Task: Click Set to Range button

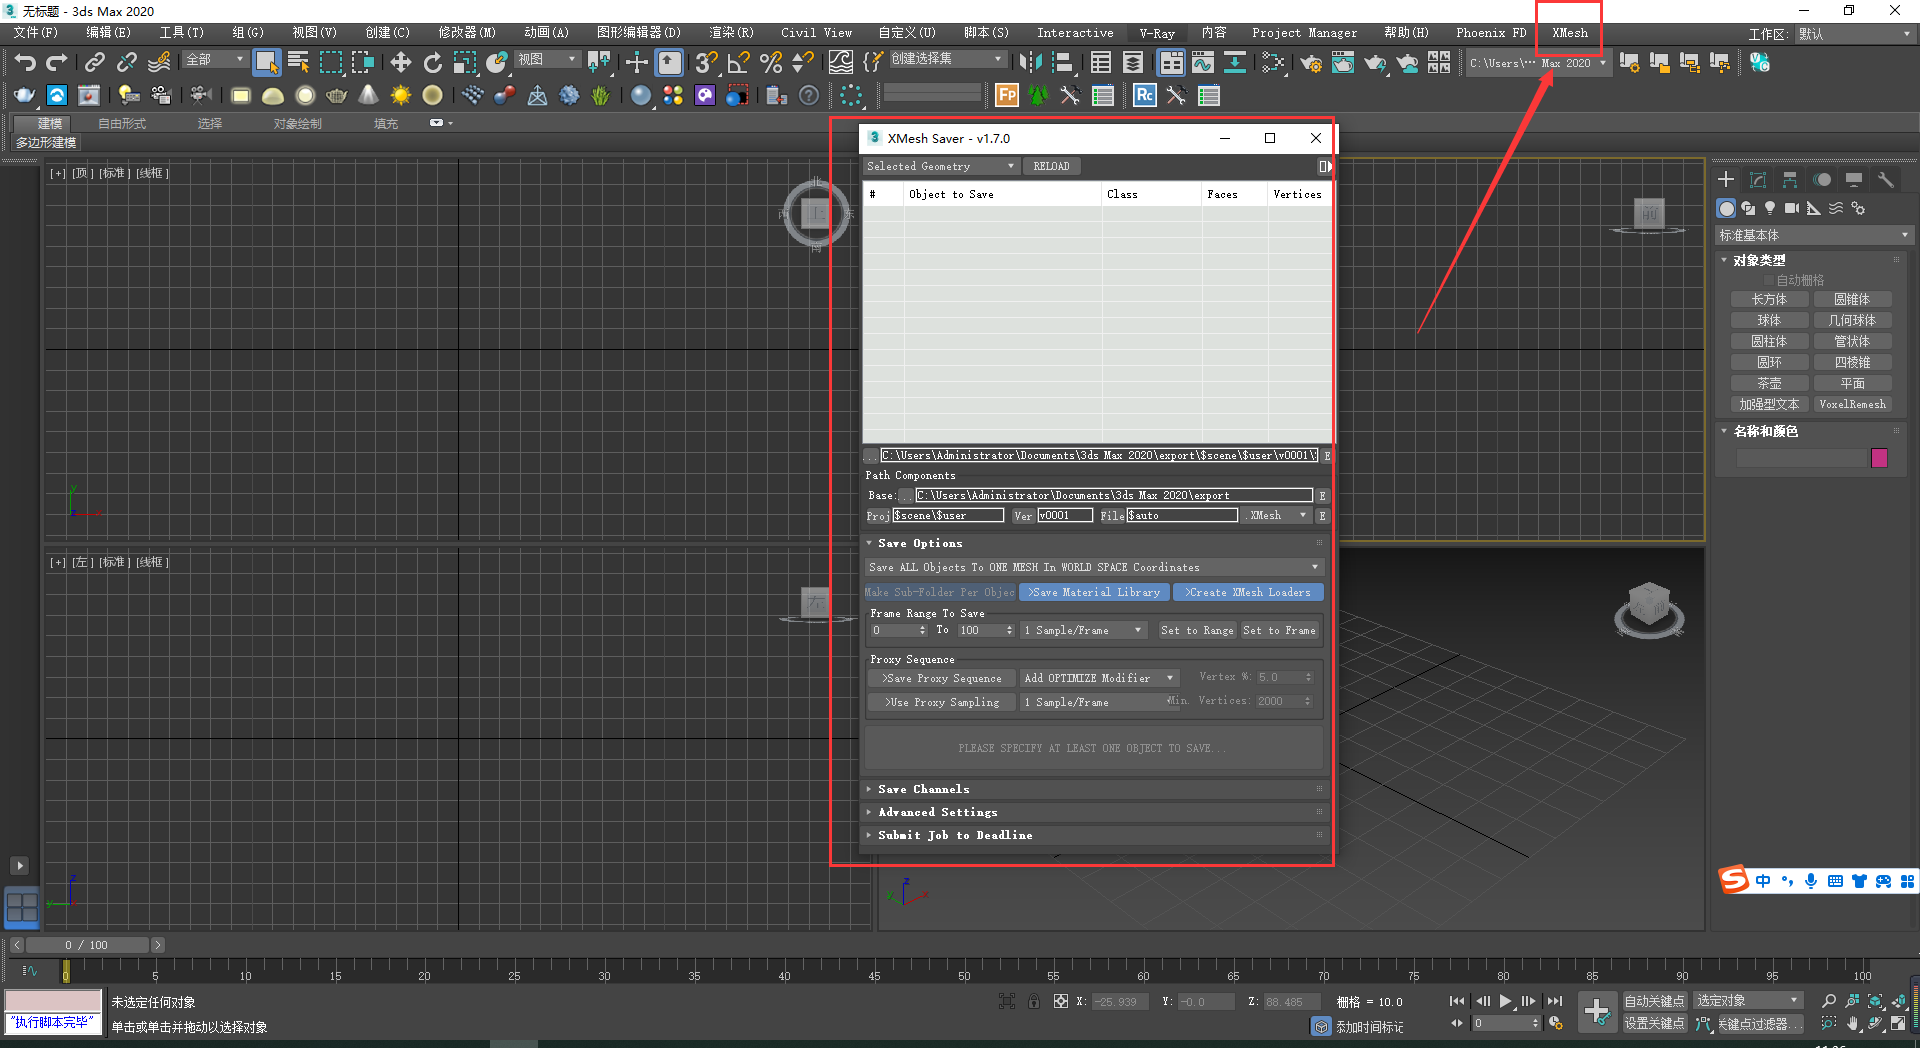Action: [x=1197, y=630]
